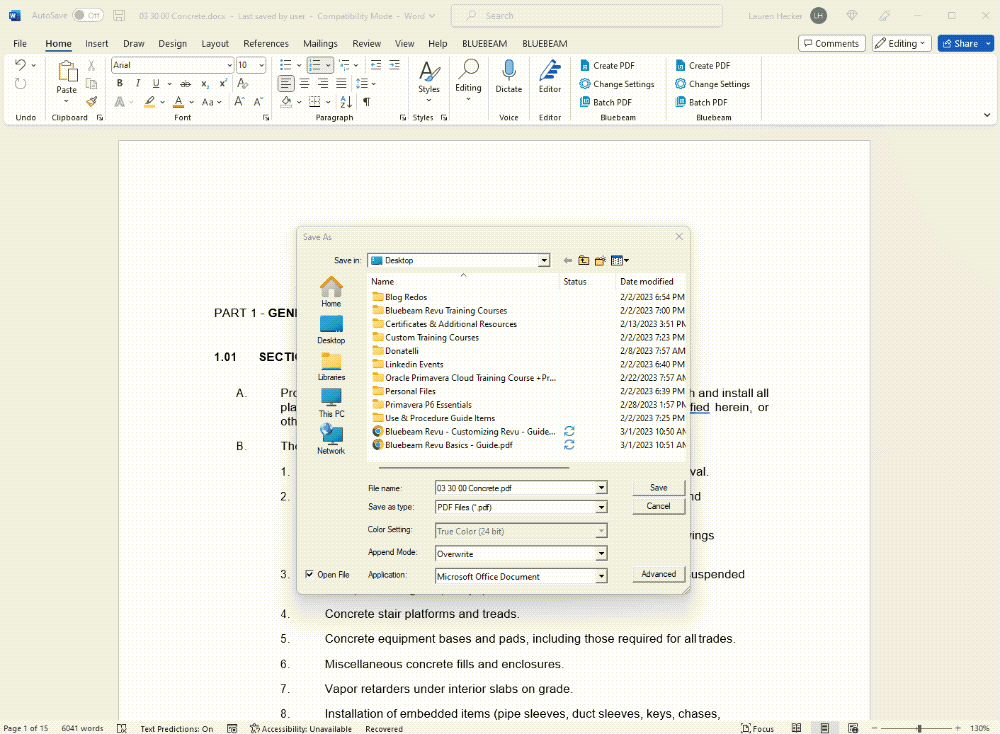This screenshot has height=734, width=1000.
Task: Select the Format Painter icon
Action: (x=91, y=100)
